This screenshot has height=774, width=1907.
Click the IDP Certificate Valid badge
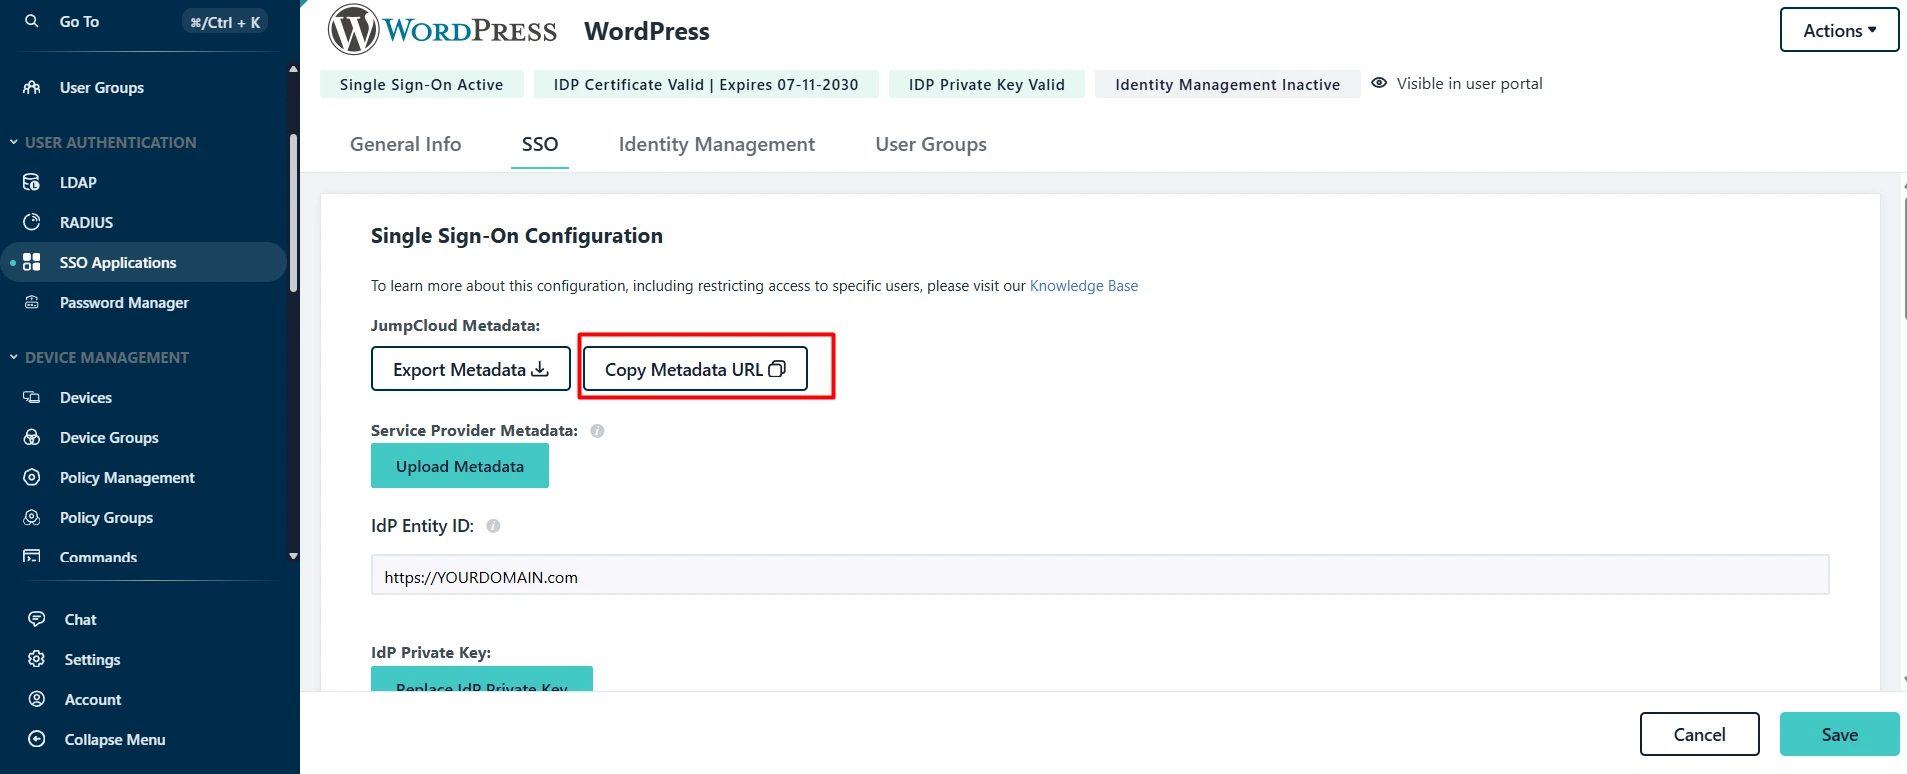point(706,84)
